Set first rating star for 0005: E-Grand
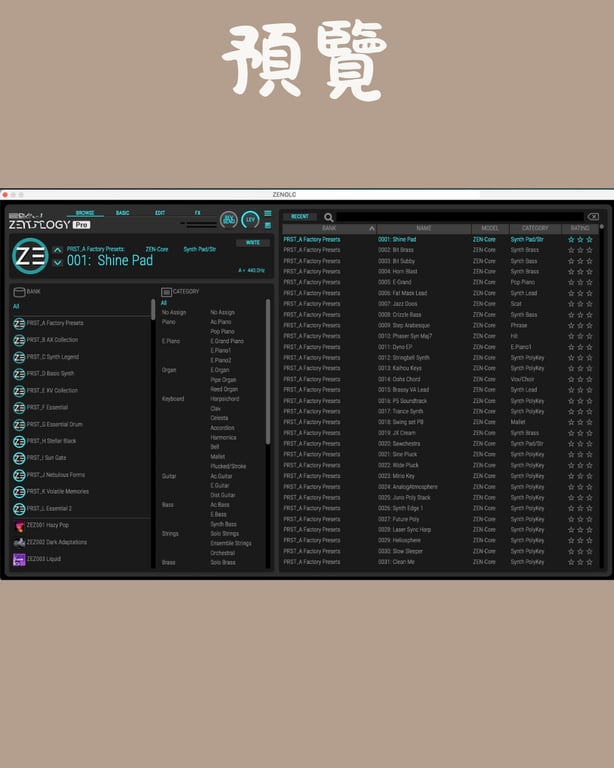Screen dimensions: 614x768 pos(571,283)
